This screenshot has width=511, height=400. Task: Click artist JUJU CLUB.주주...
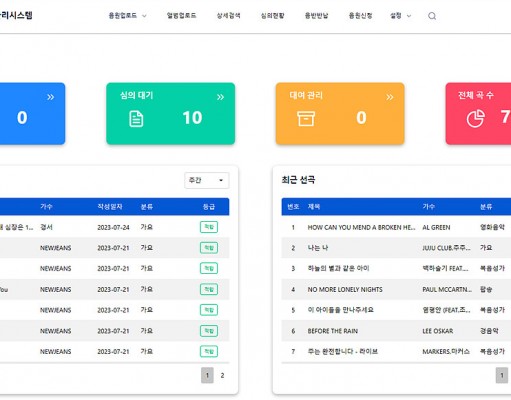point(447,248)
